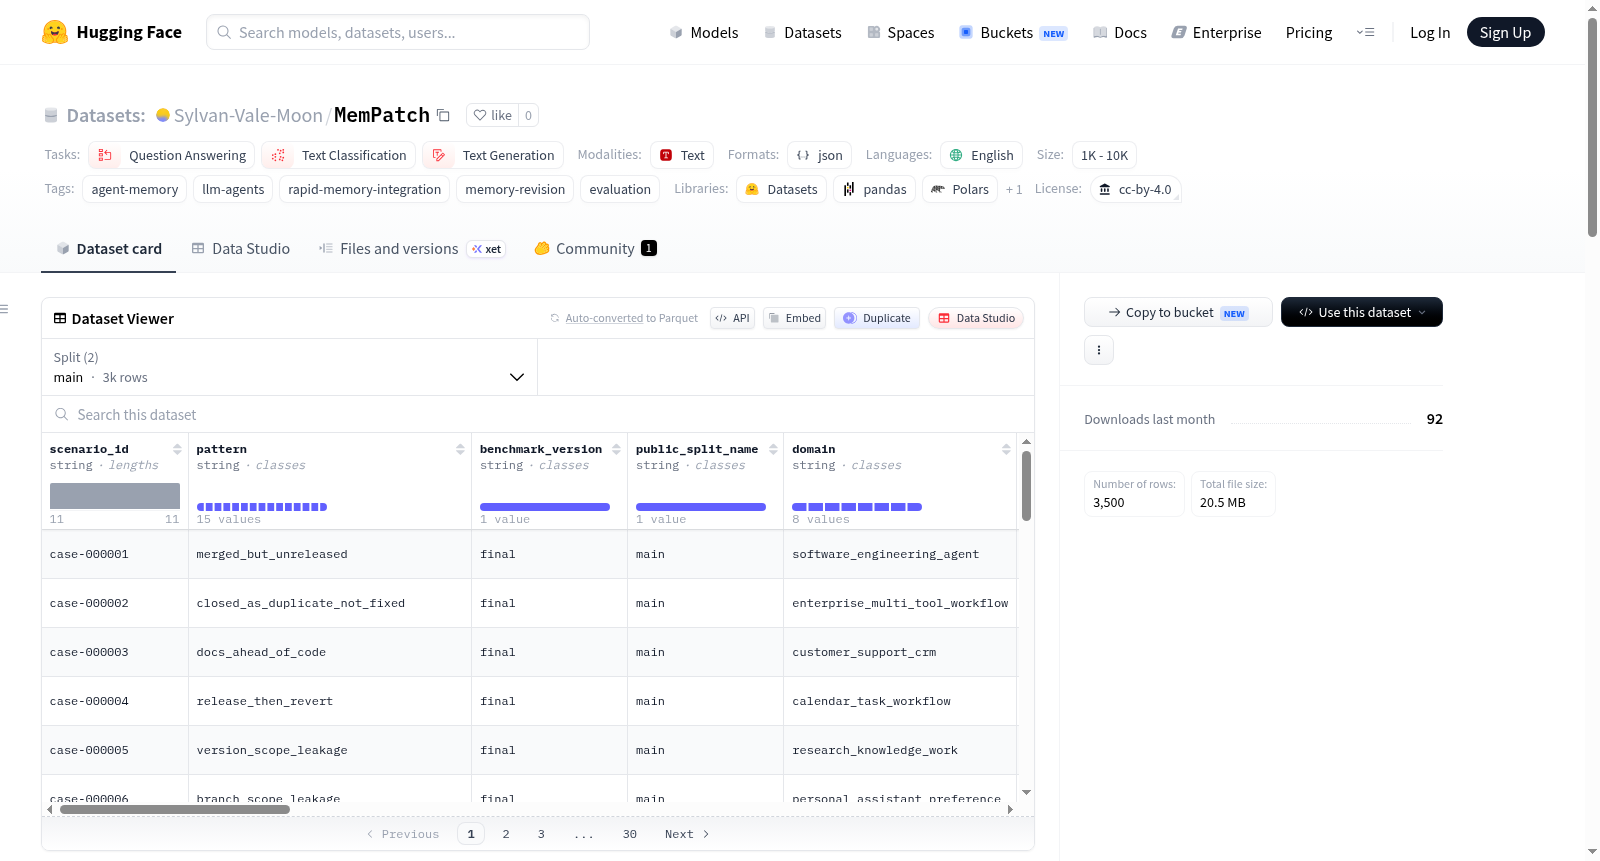The height and width of the screenshot is (861, 1600).
Task: Go to Models in the top navigation
Action: tap(704, 33)
